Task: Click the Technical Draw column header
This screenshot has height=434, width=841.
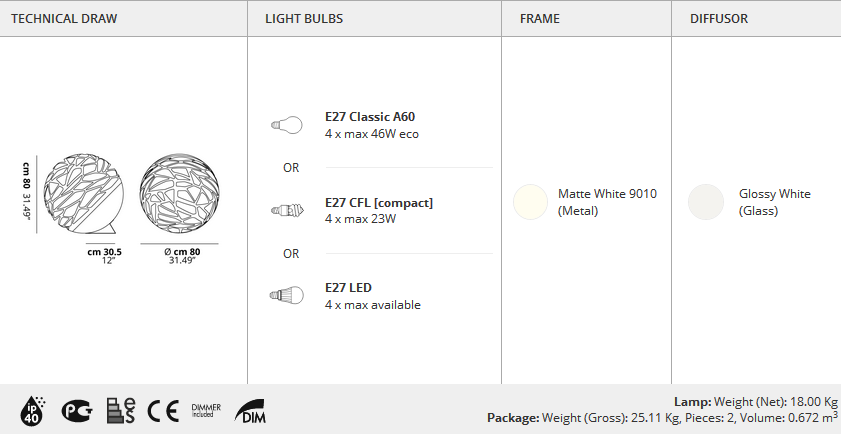Action: click(x=64, y=19)
